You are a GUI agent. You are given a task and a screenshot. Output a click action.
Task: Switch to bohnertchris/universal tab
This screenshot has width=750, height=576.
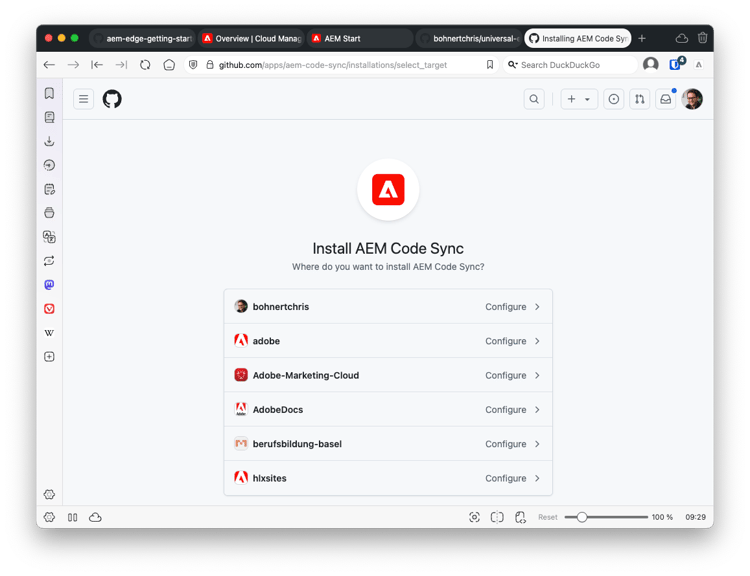pyautogui.click(x=469, y=38)
